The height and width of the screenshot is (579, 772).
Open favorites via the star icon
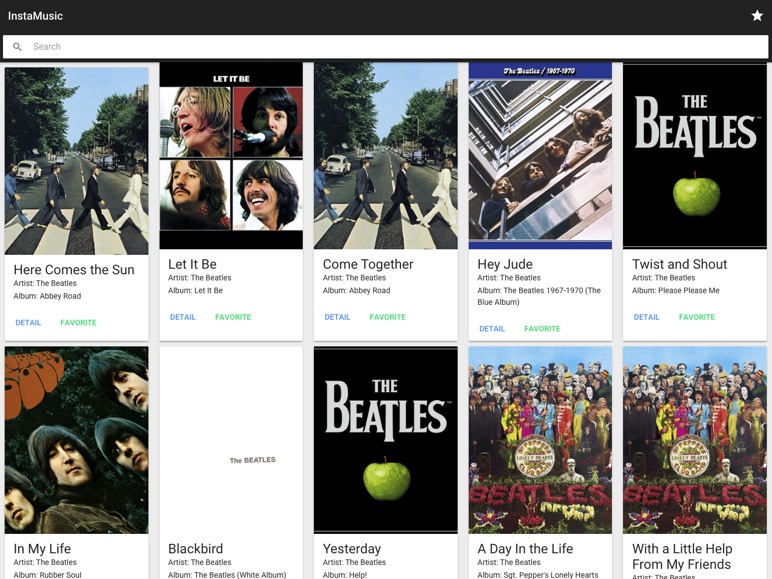(757, 16)
